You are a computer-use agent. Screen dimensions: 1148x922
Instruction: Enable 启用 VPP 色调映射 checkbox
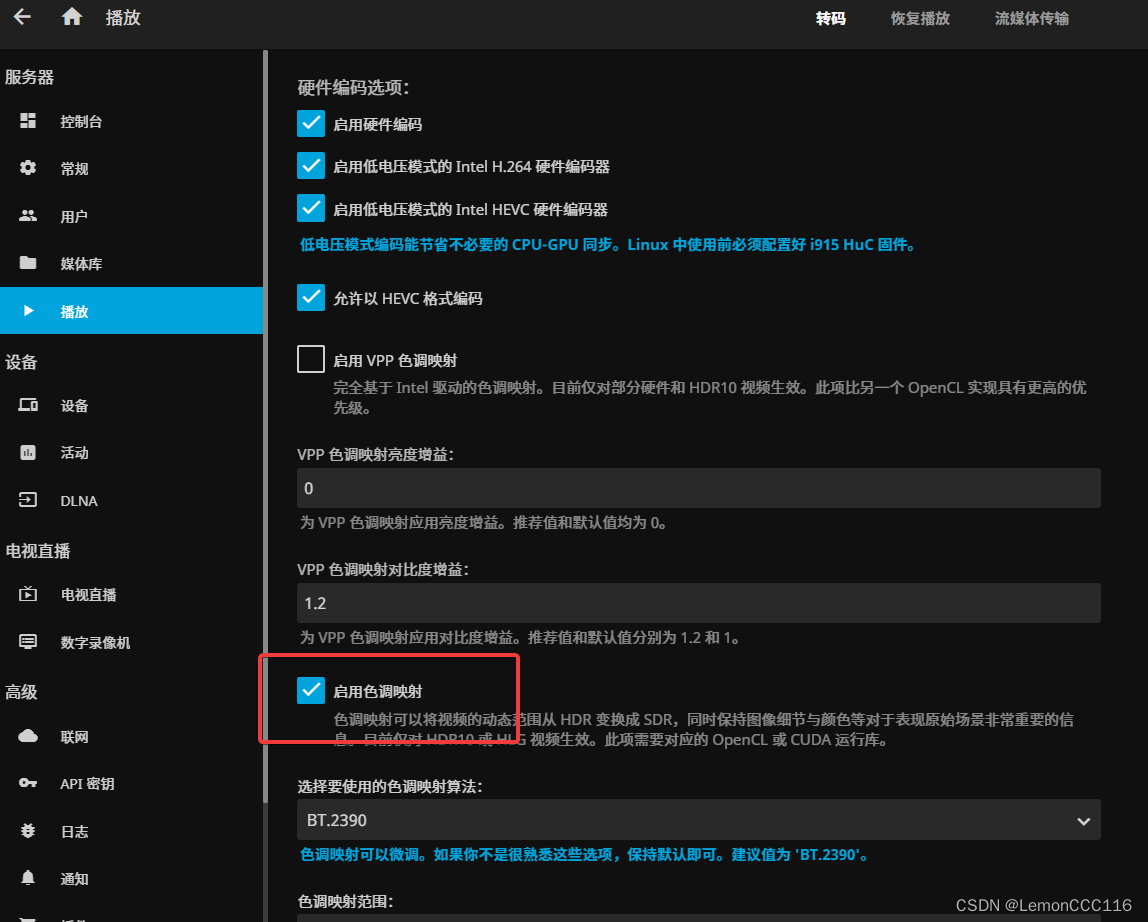311,360
